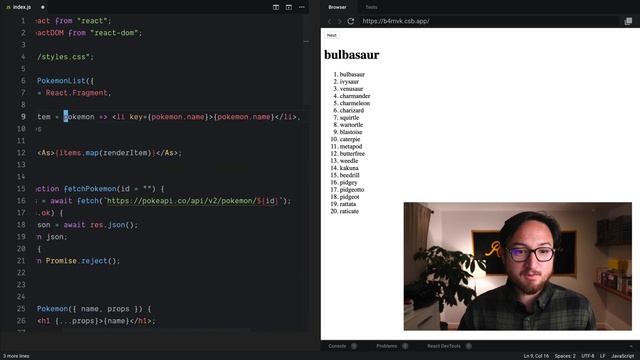
Task: Click list item 'ivysaur'
Action: tap(349, 82)
